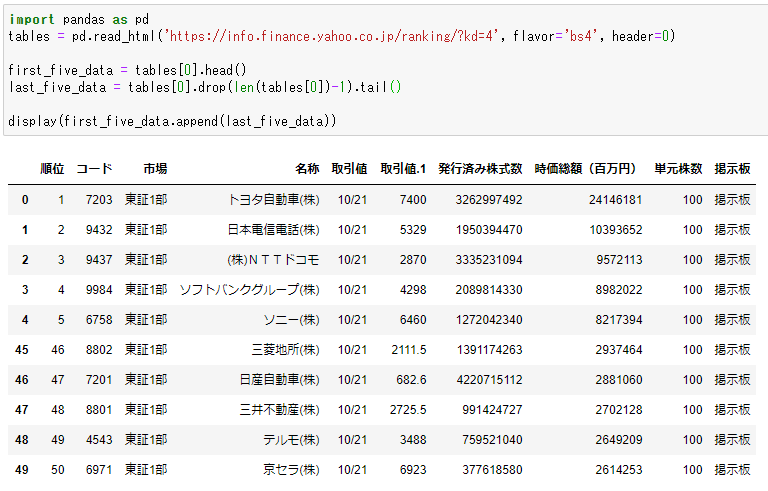The image size is (768, 491).
Task: Select the ソフトバンクグループ(株) name cell
Action: (x=249, y=290)
